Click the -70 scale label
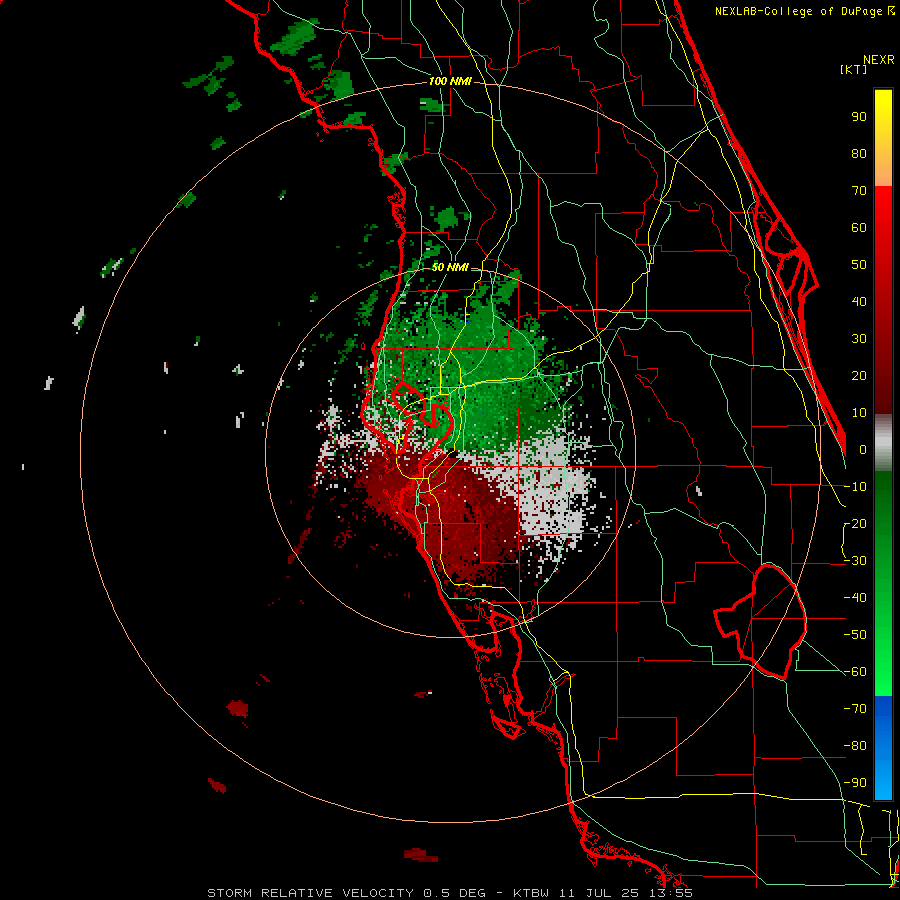Screen dimensions: 900x900 pos(855,709)
